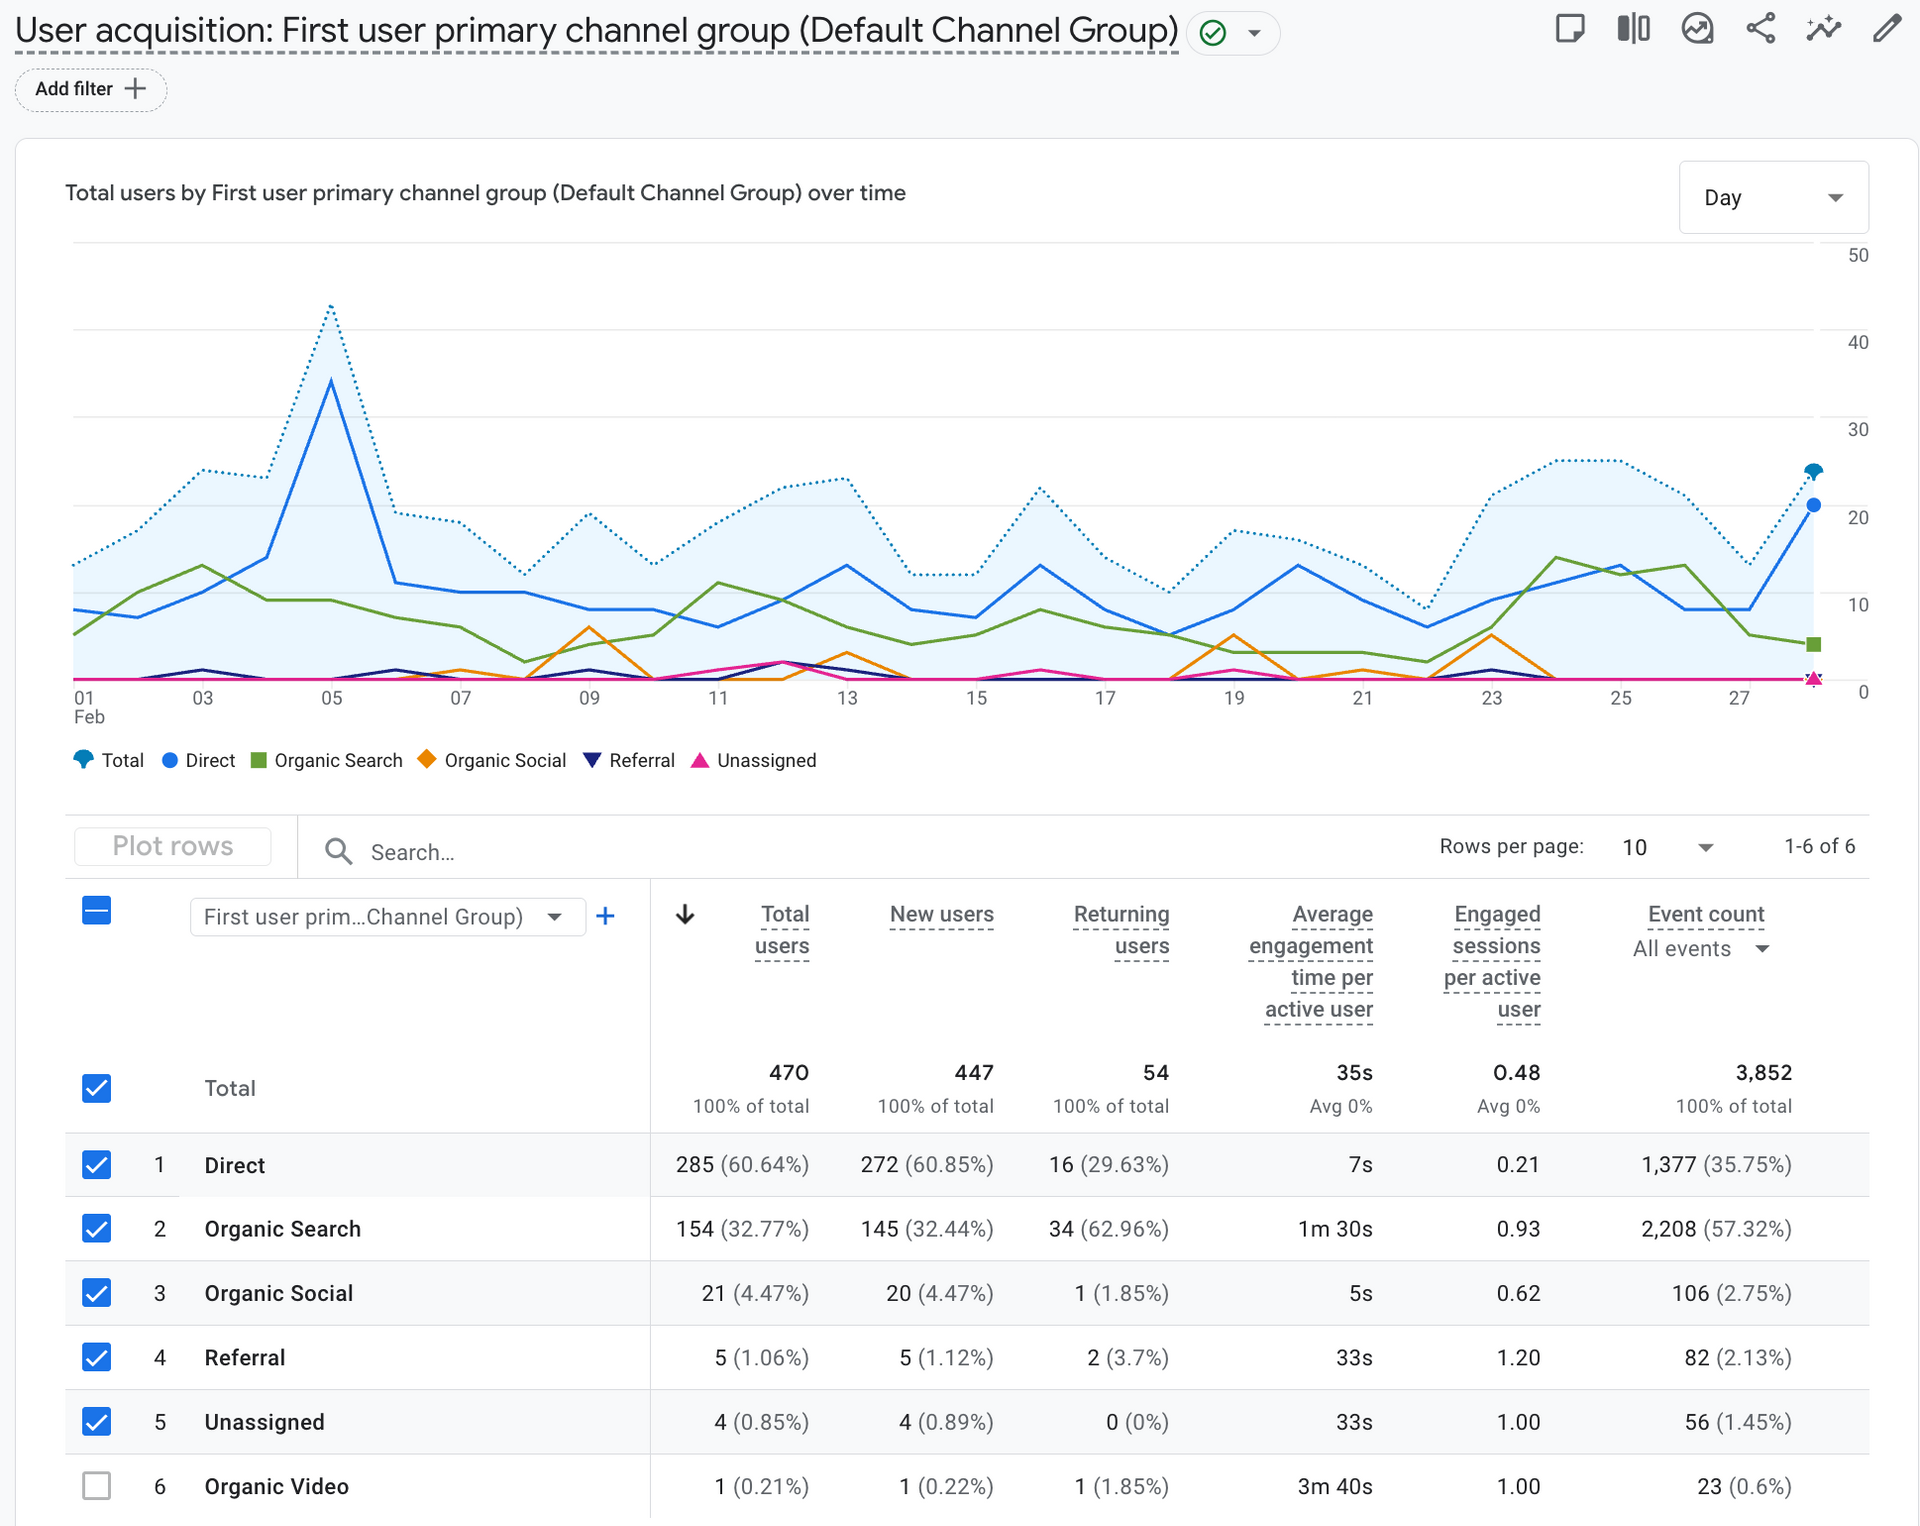Click the sort descending arrow icon
Viewport: 1920px width, 1526px height.
pos(685,914)
